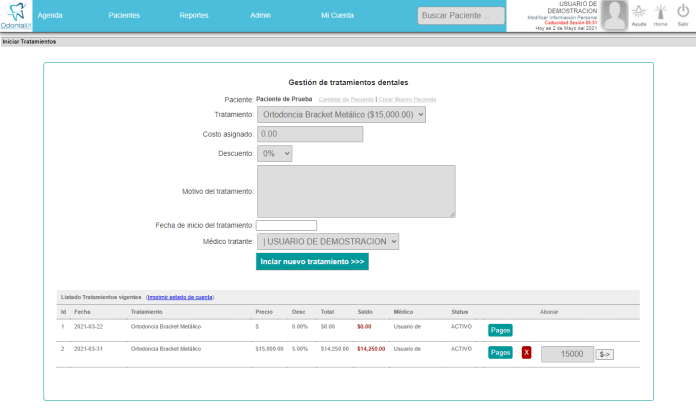Click the Salir power icon
The image size is (696, 417).
[x=682, y=12]
